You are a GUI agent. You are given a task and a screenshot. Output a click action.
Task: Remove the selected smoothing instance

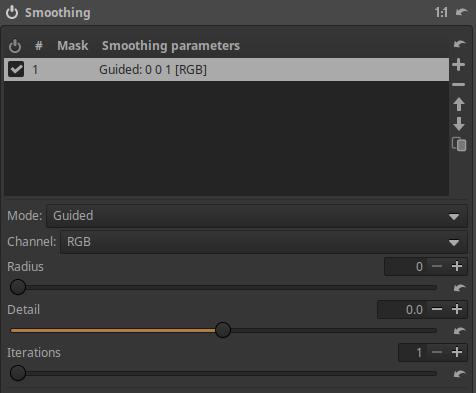(x=459, y=85)
